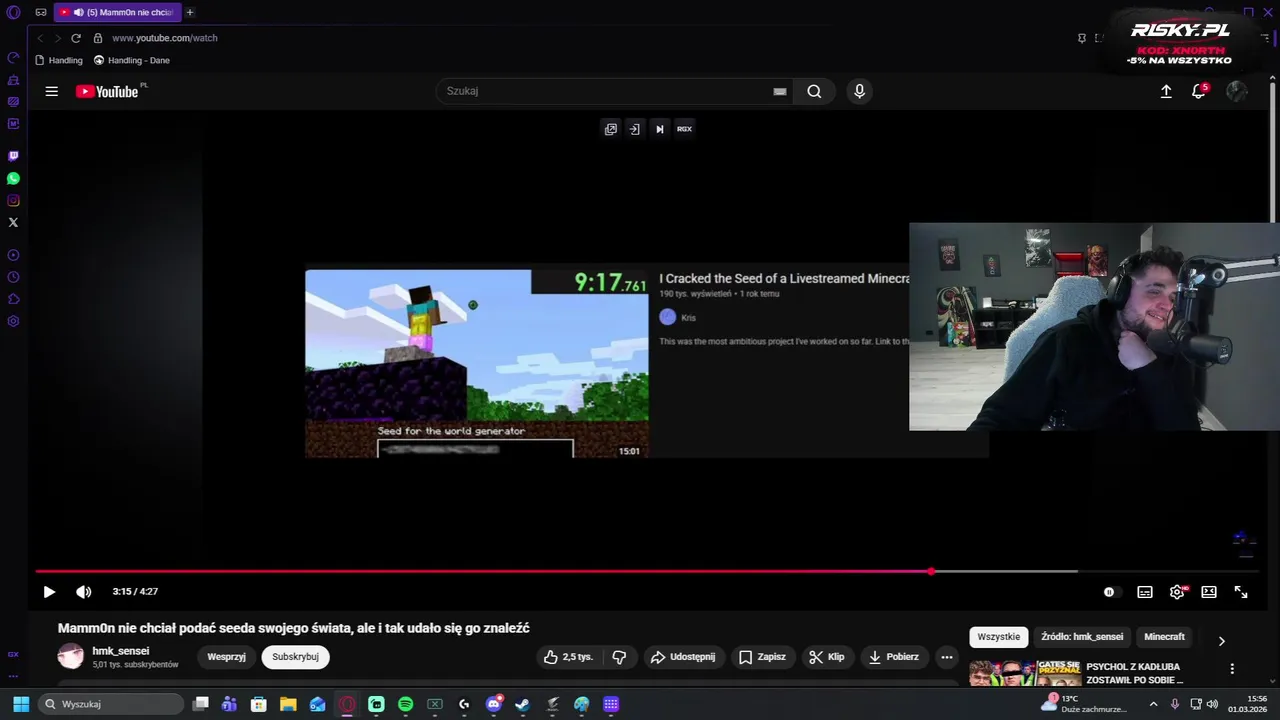Open the hmk_sensei channel avatar
Screen dimensions: 1280x720
(x=71, y=657)
